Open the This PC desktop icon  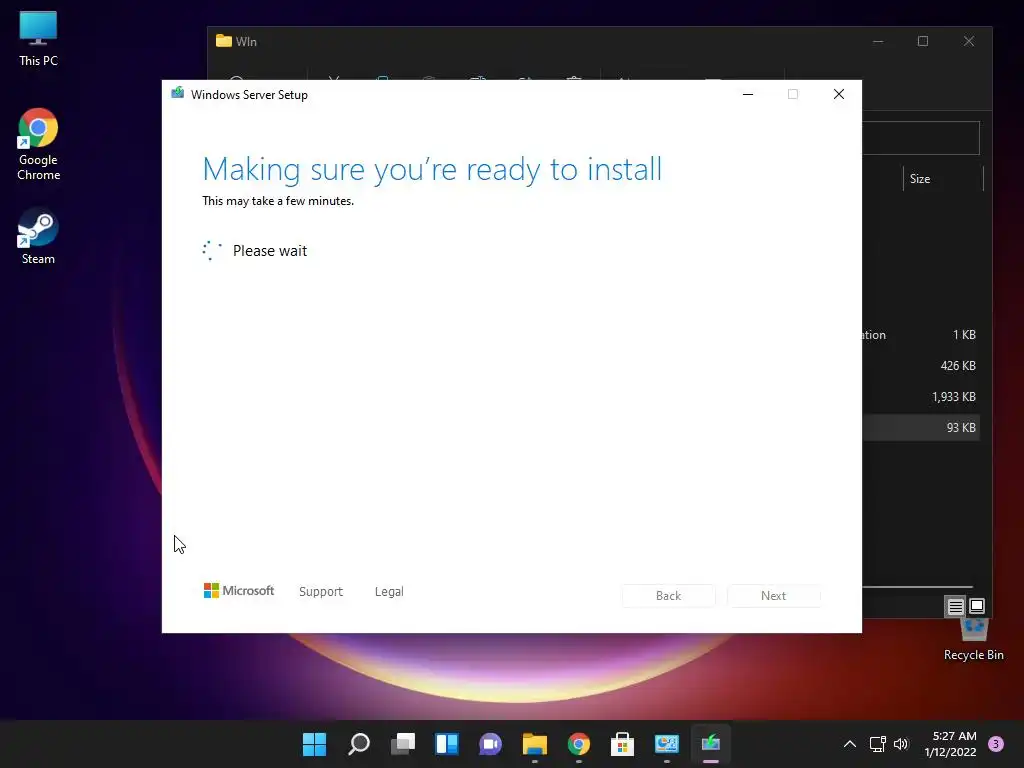pyautogui.click(x=38, y=39)
